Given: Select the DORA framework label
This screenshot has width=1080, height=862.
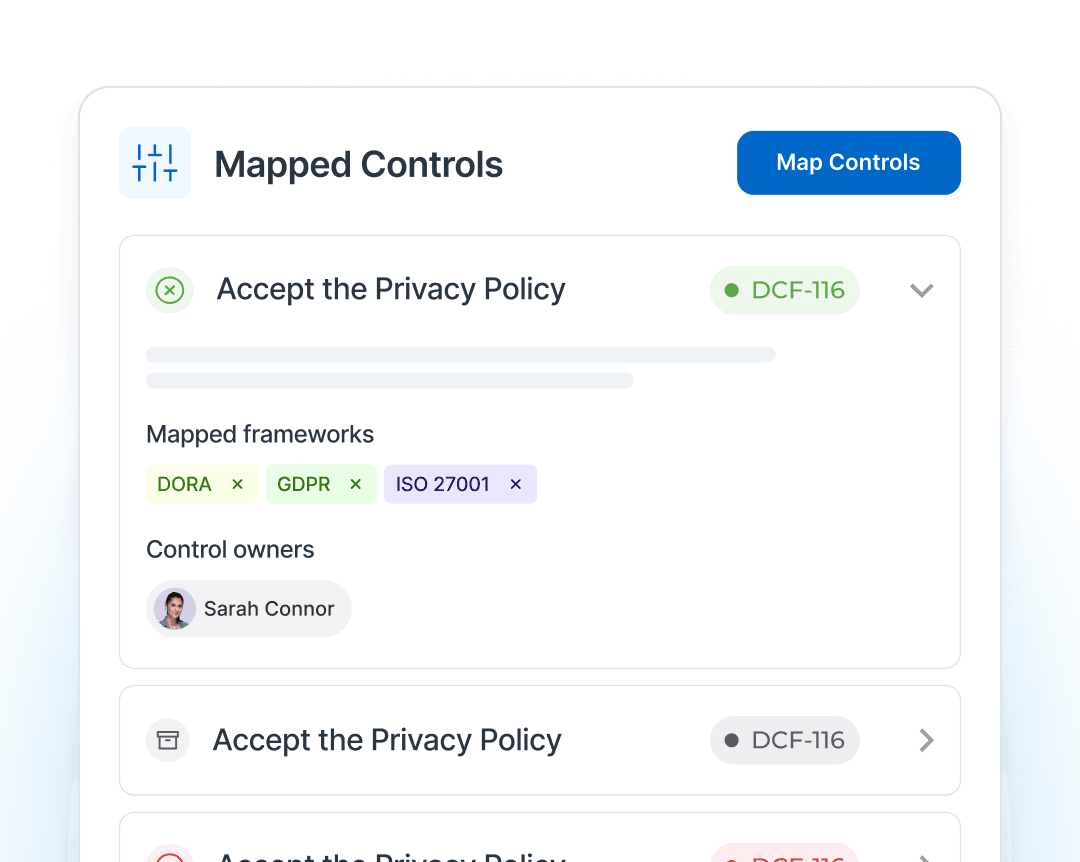Looking at the screenshot, I should (x=185, y=484).
